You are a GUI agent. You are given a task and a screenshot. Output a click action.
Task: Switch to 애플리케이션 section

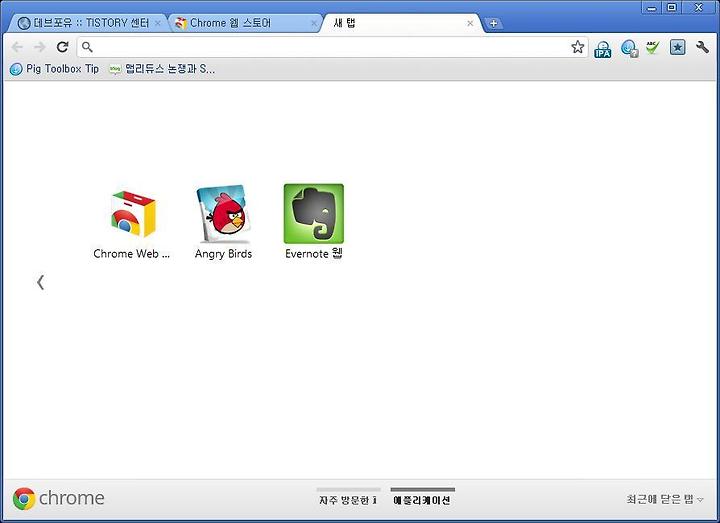[x=422, y=497]
